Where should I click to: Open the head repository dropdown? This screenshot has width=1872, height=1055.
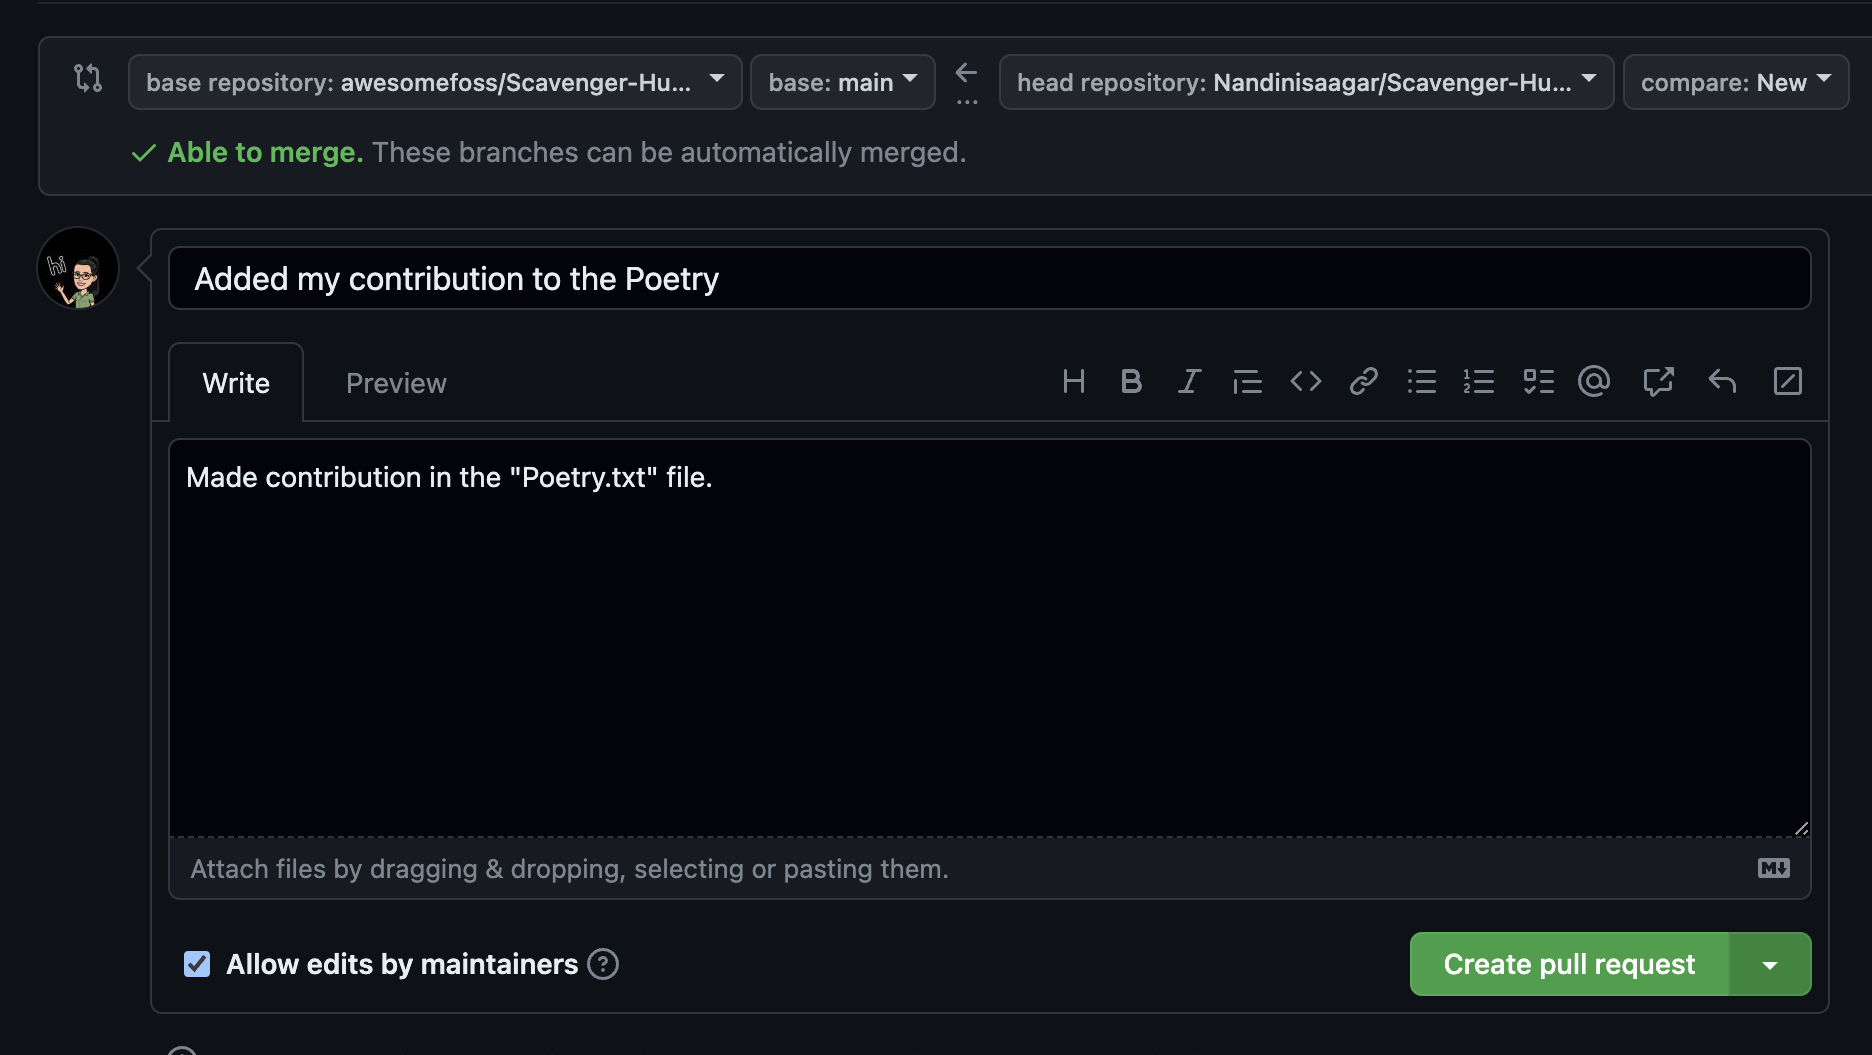tap(1305, 82)
